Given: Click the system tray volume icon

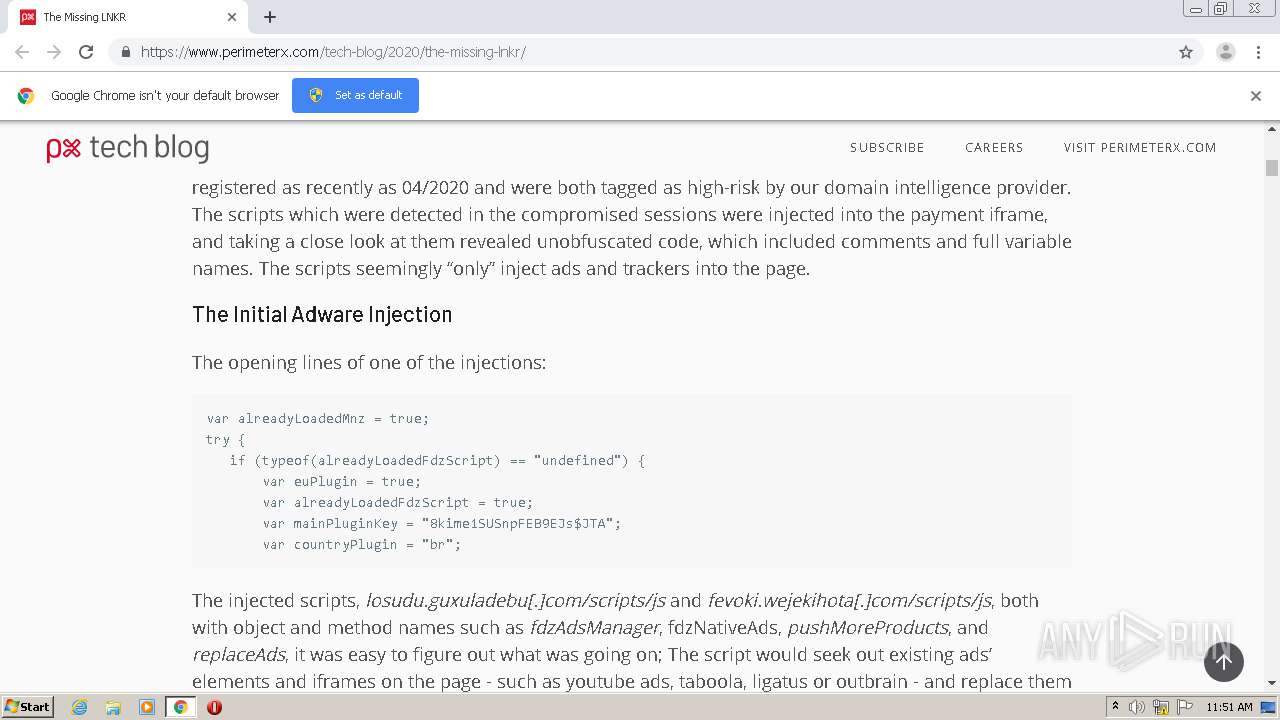Looking at the screenshot, I should coord(1137,707).
